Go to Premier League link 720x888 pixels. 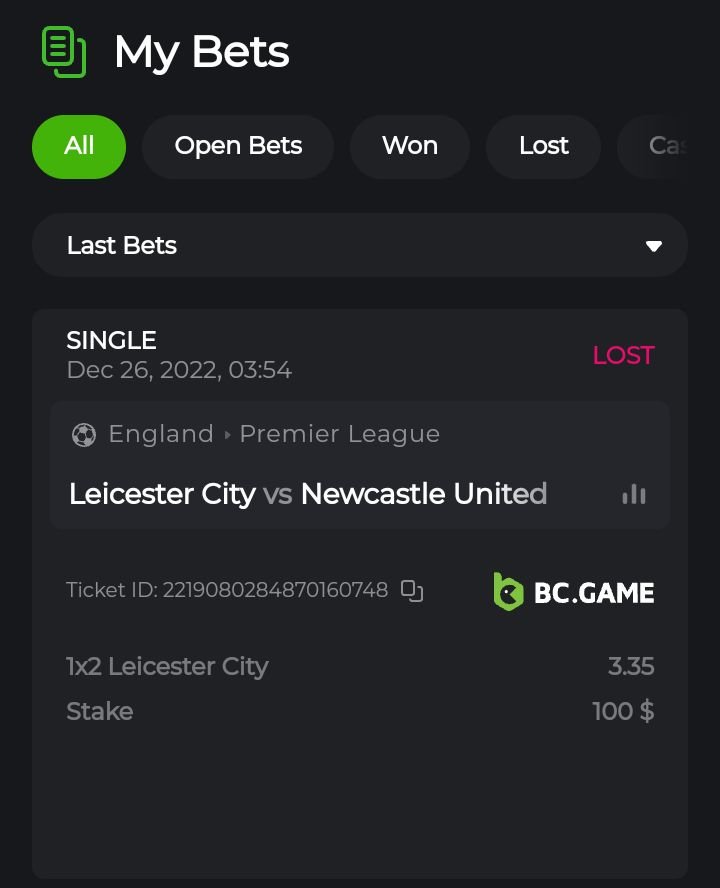coord(340,434)
